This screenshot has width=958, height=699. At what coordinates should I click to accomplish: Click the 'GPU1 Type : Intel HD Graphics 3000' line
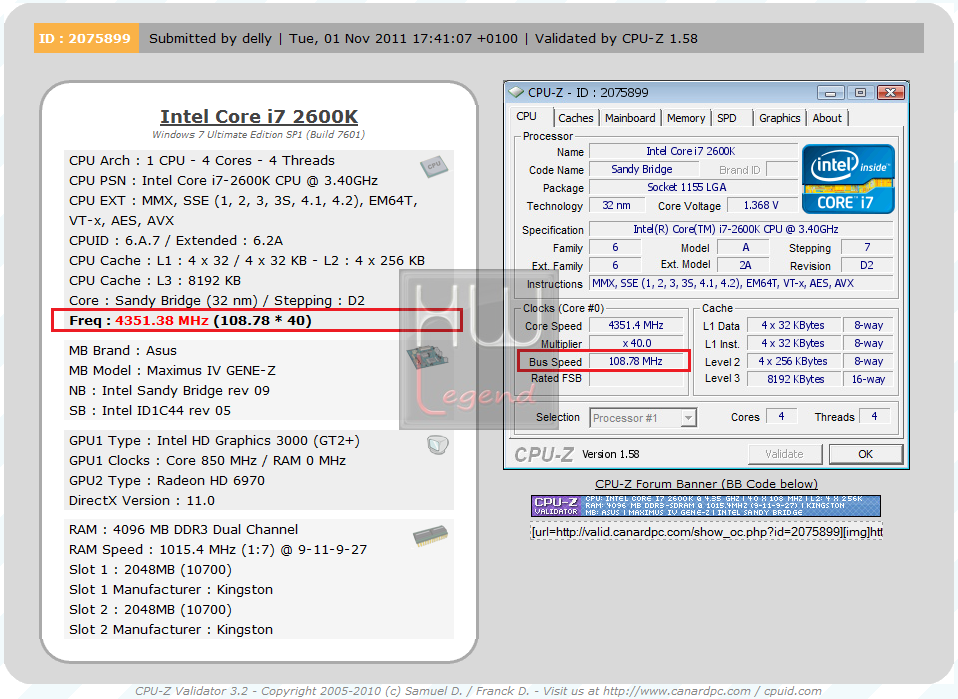pos(214,441)
